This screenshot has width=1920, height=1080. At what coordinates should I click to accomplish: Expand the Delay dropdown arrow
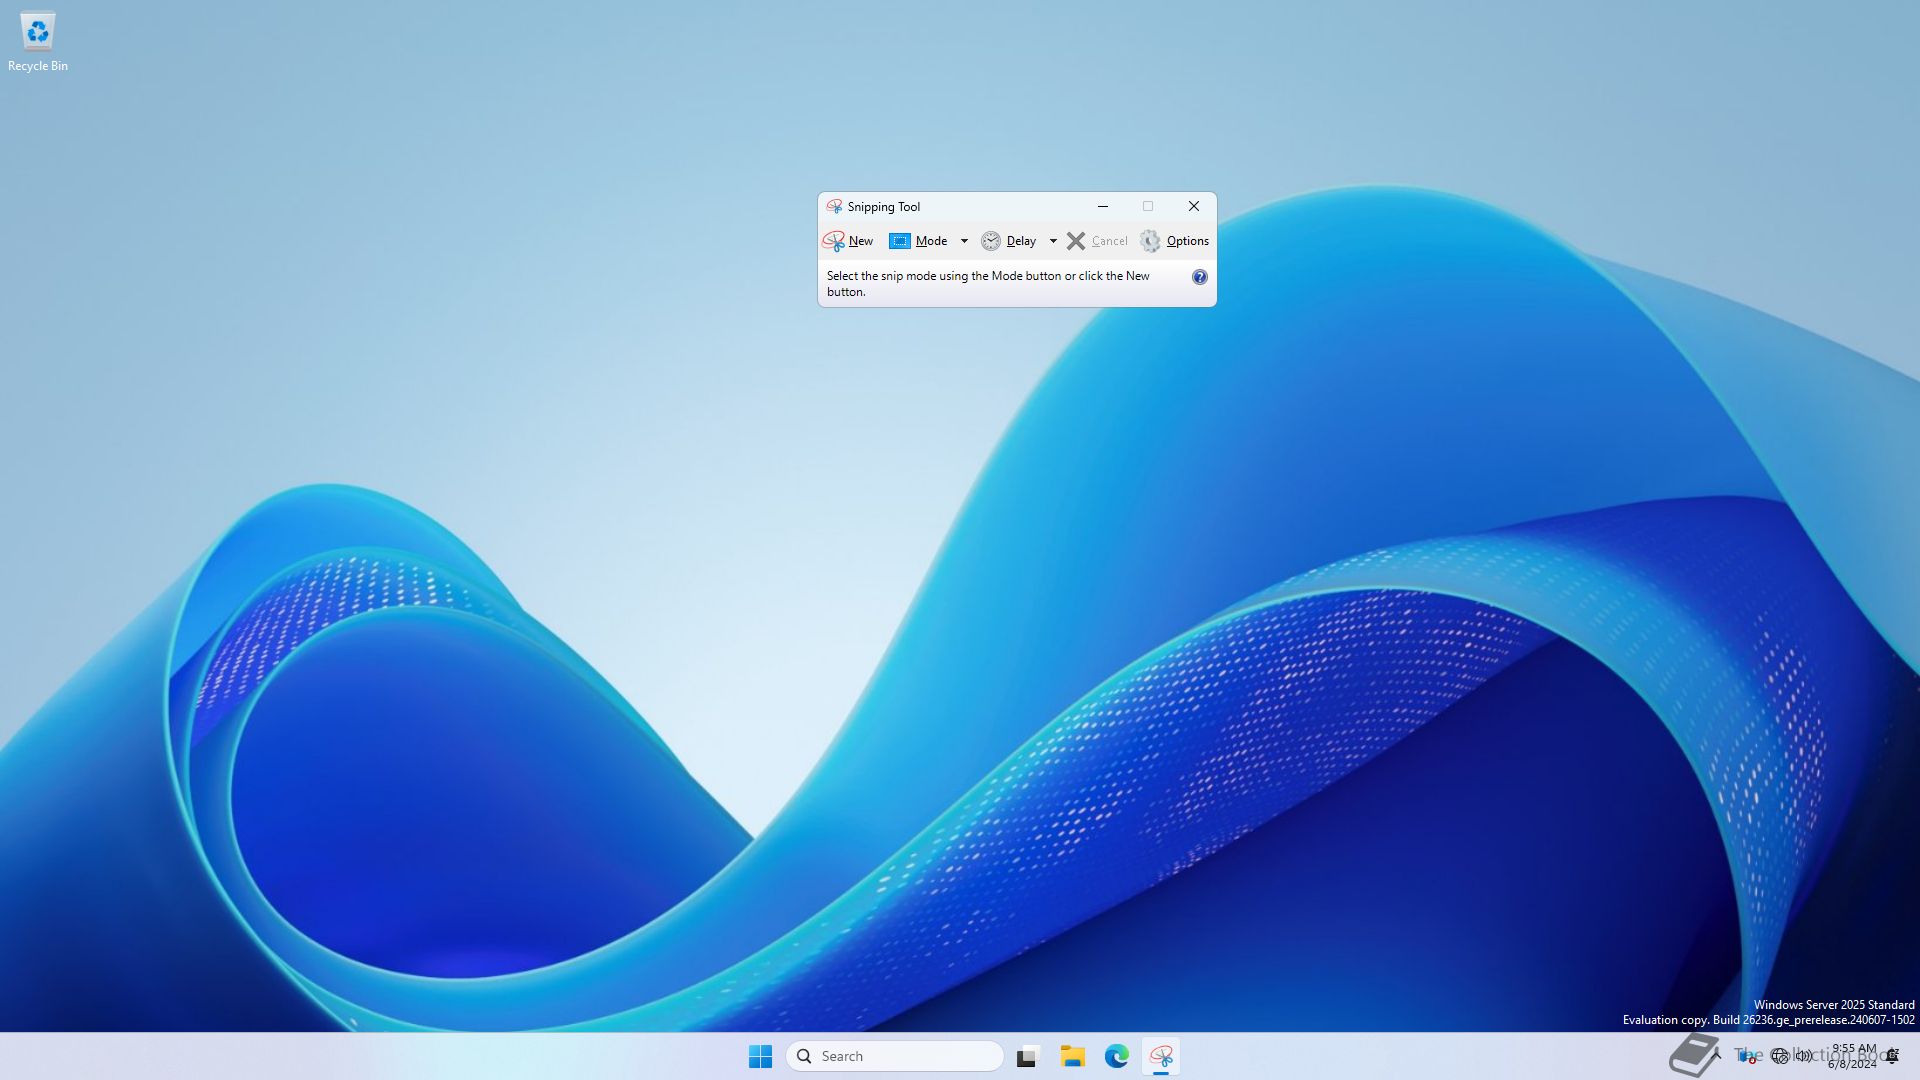(x=1053, y=241)
